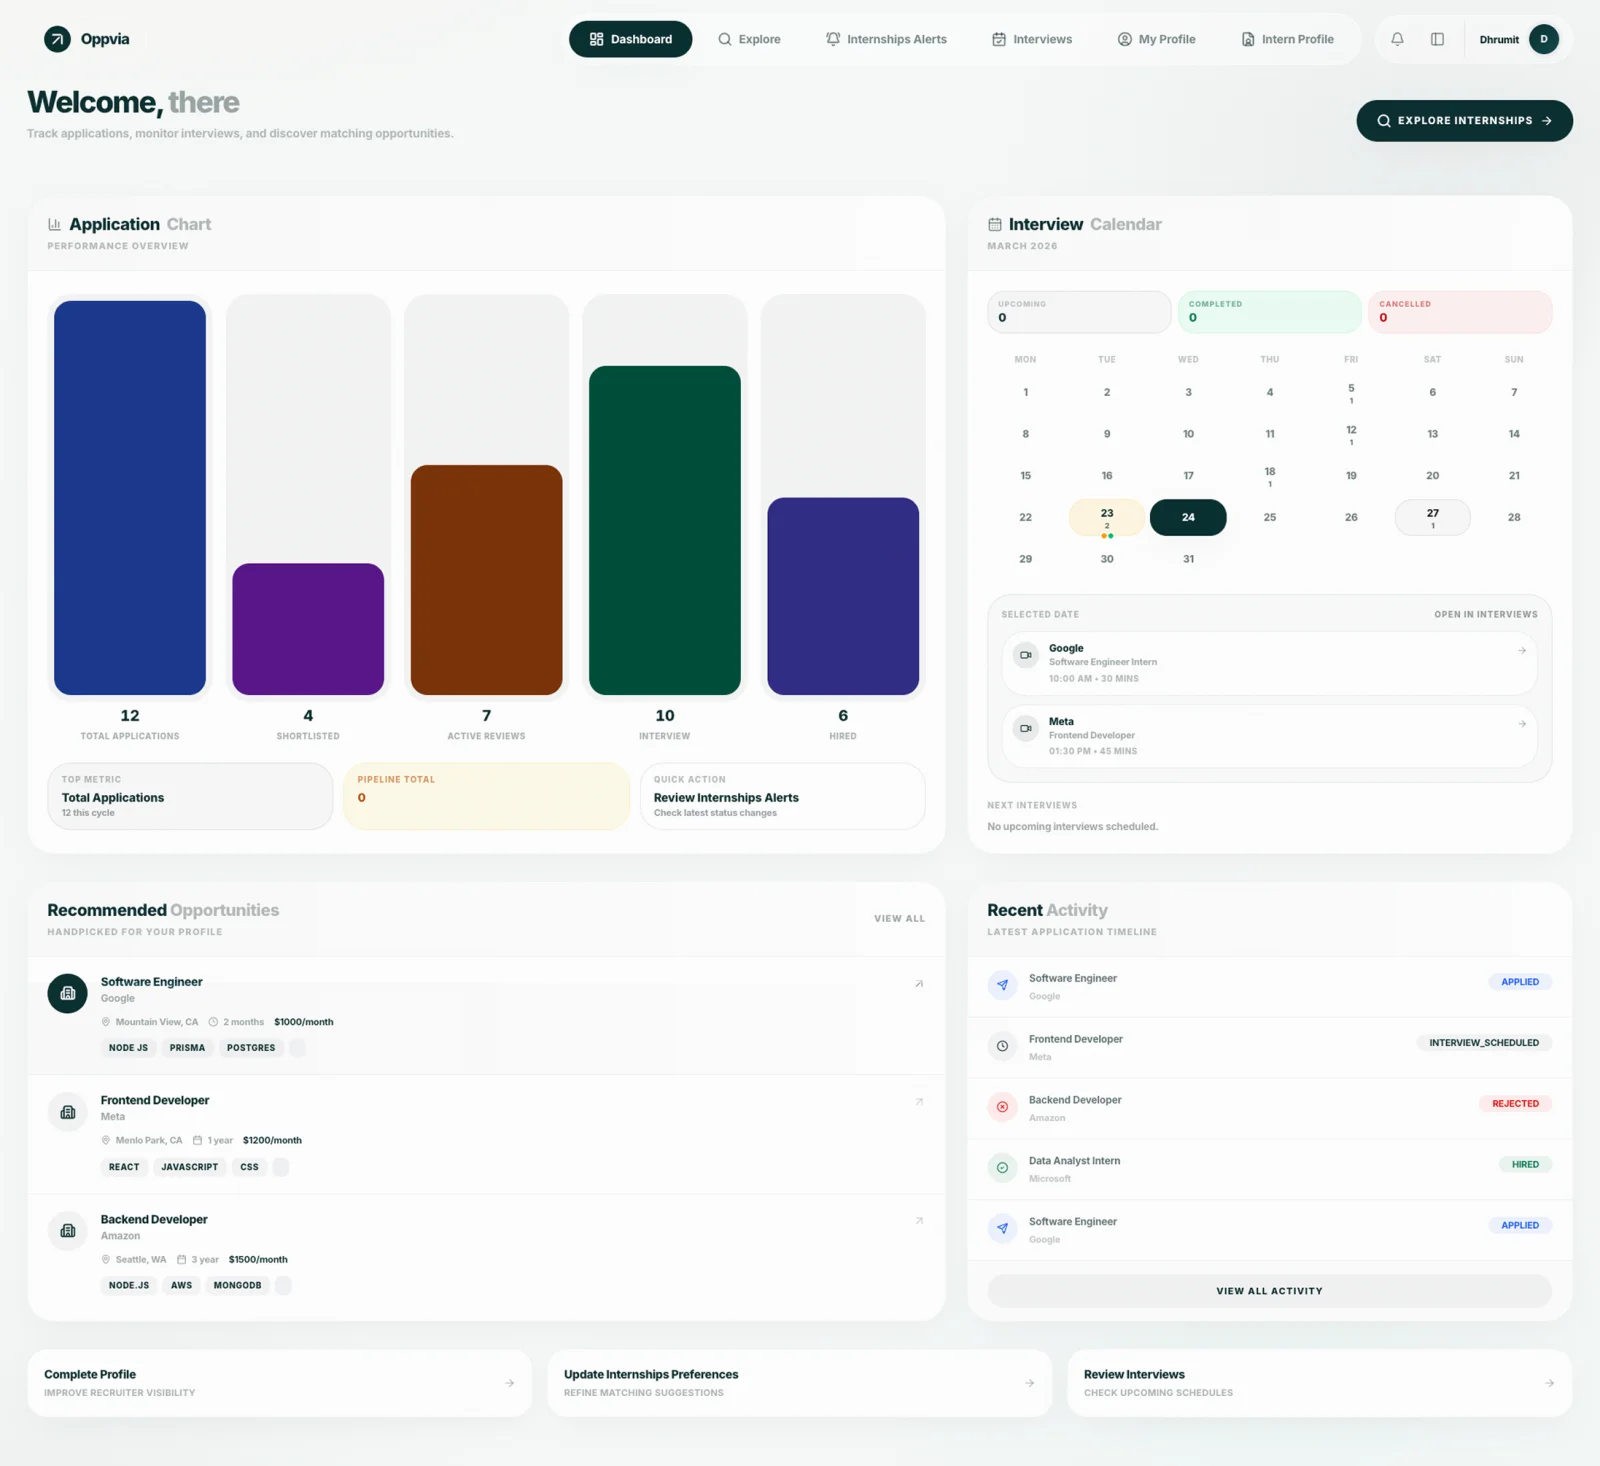Open Google interview arrow icon

[1522, 650]
